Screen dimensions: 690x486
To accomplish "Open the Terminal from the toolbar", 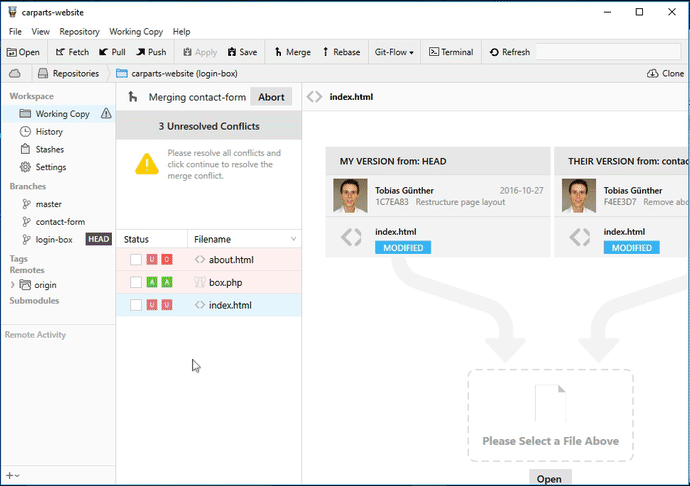I will click(x=434, y=52).
